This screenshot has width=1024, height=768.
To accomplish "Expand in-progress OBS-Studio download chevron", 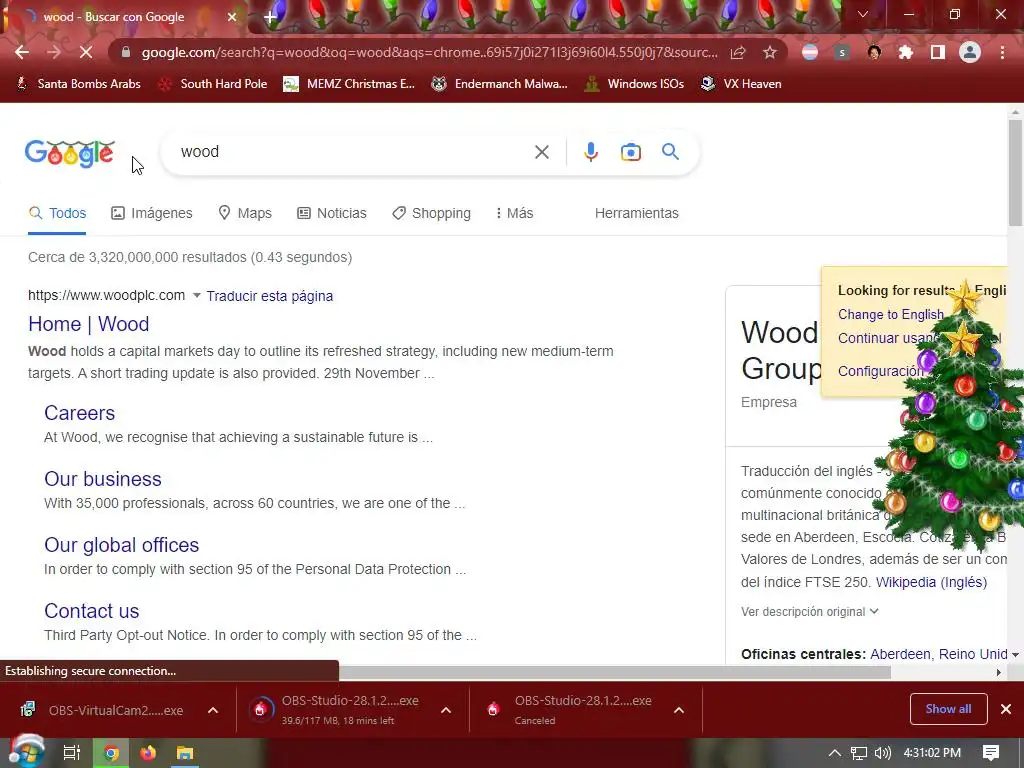I will click(446, 711).
